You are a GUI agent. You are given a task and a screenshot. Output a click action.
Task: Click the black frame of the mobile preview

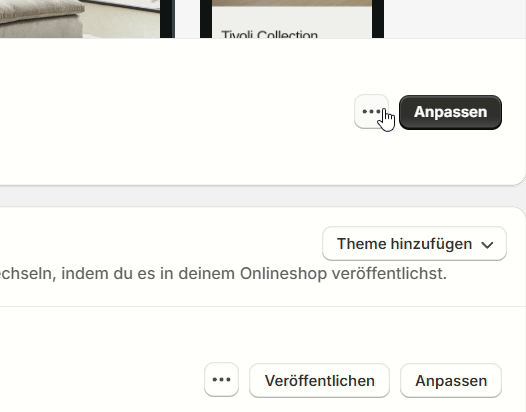click(x=378, y=19)
